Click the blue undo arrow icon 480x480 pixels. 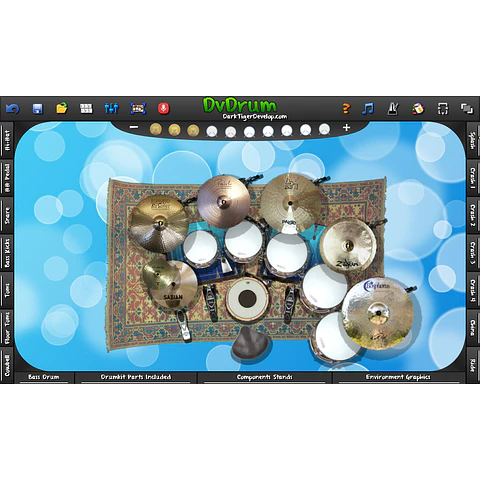[13, 109]
